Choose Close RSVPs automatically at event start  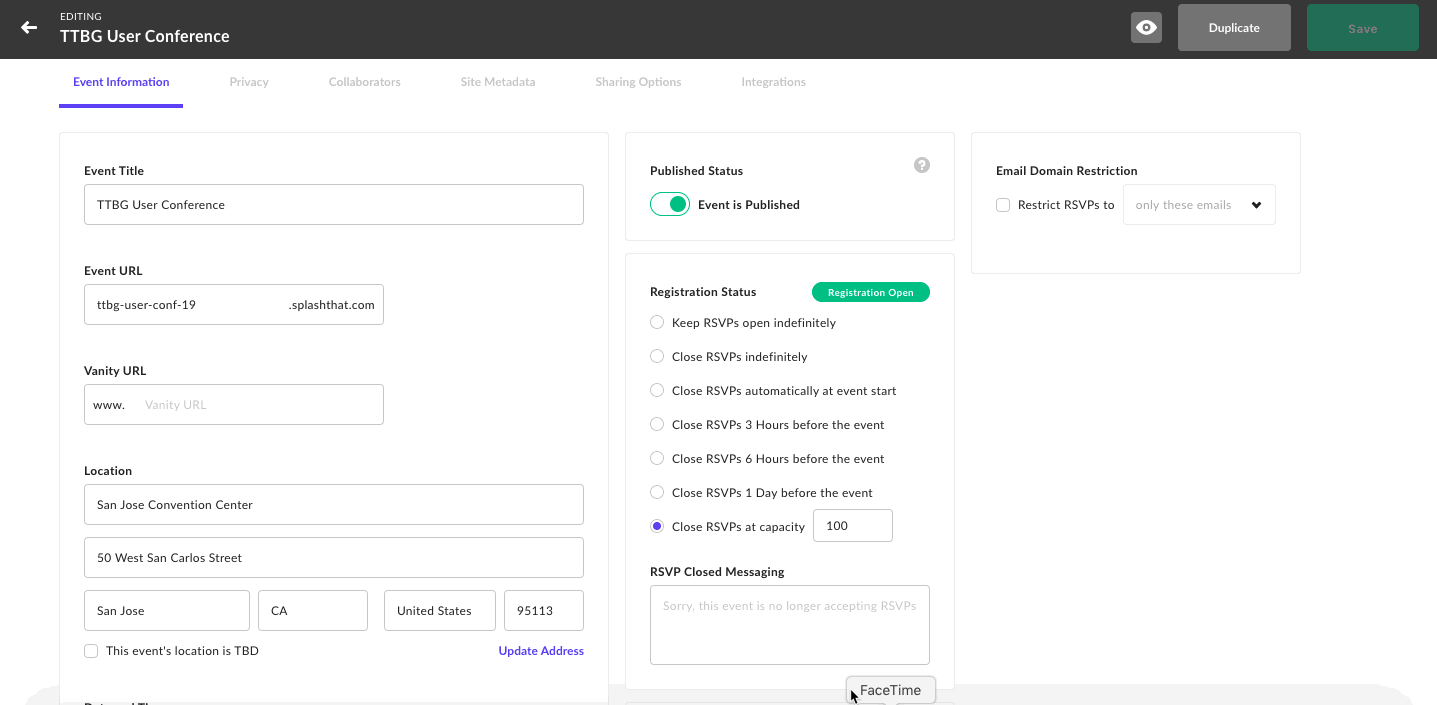pyautogui.click(x=657, y=390)
